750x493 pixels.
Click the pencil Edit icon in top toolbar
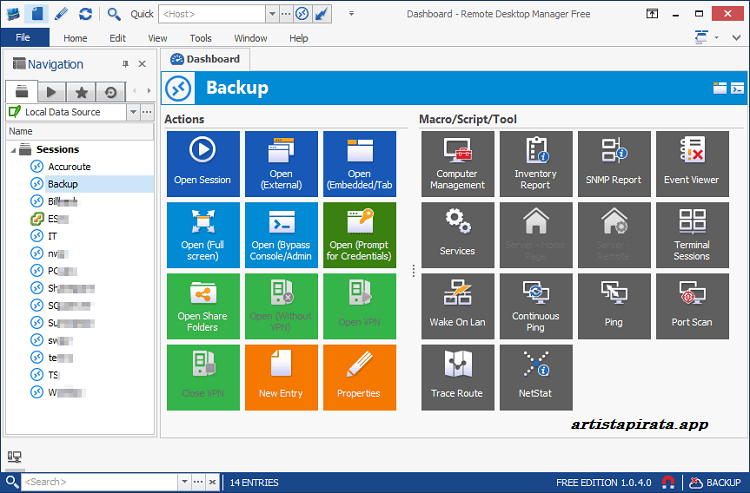pos(61,14)
